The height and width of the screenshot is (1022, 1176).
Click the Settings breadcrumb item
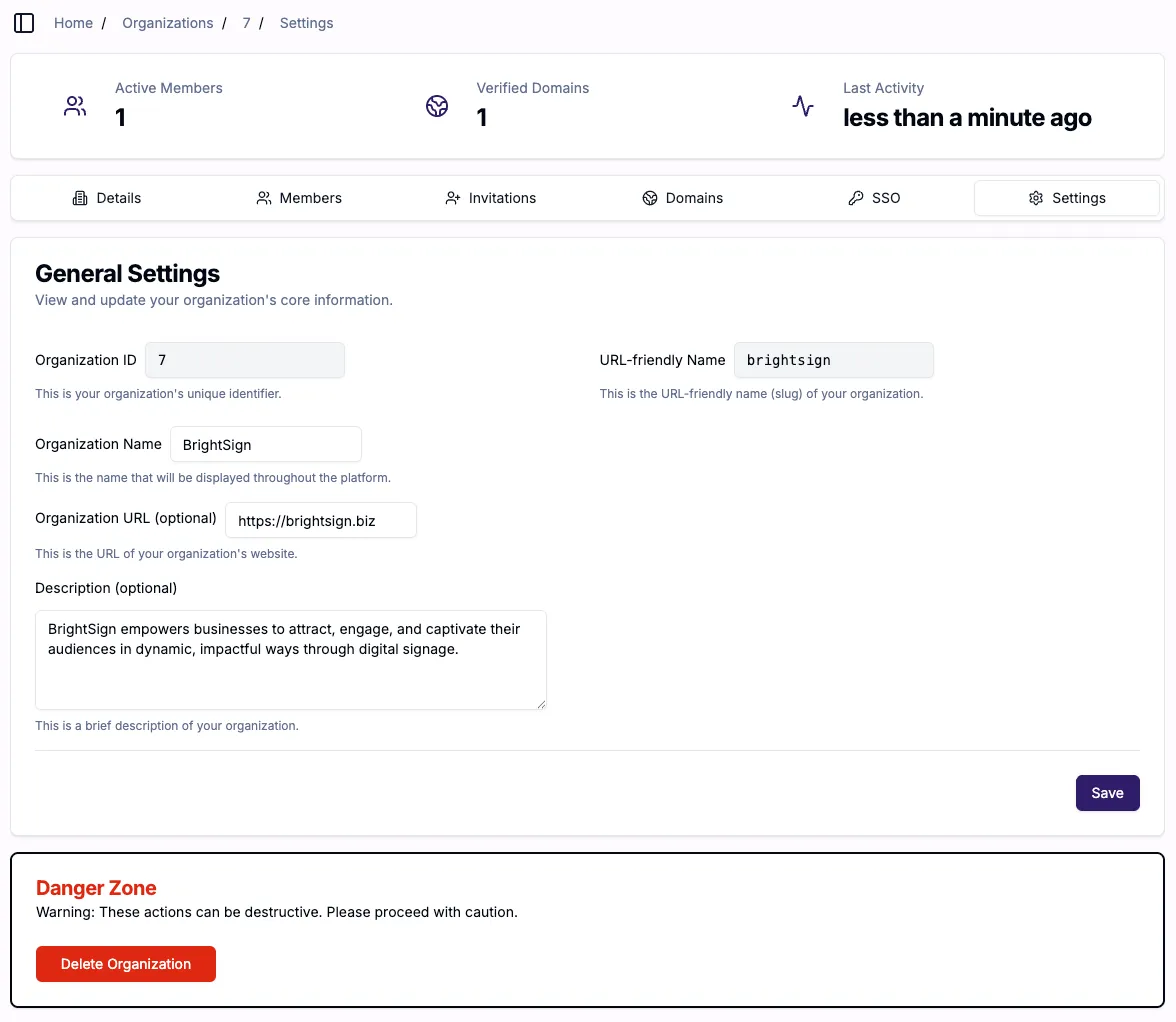point(307,23)
